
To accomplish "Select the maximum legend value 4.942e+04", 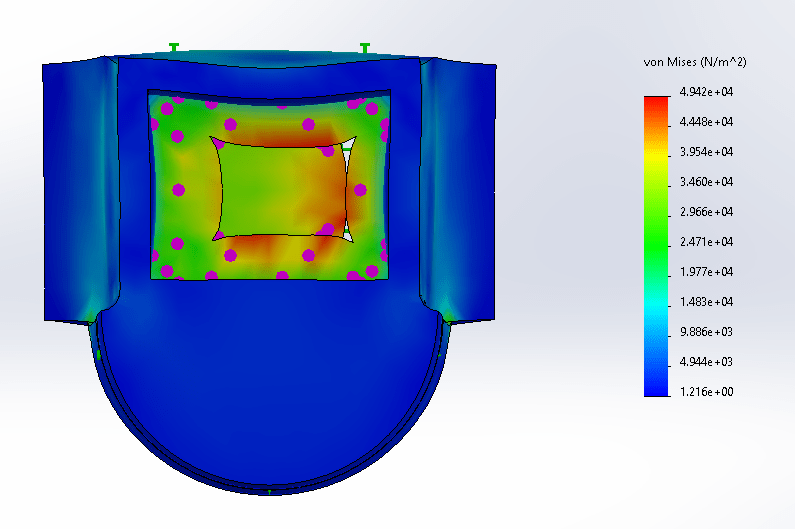I will pyautogui.click(x=707, y=92).
